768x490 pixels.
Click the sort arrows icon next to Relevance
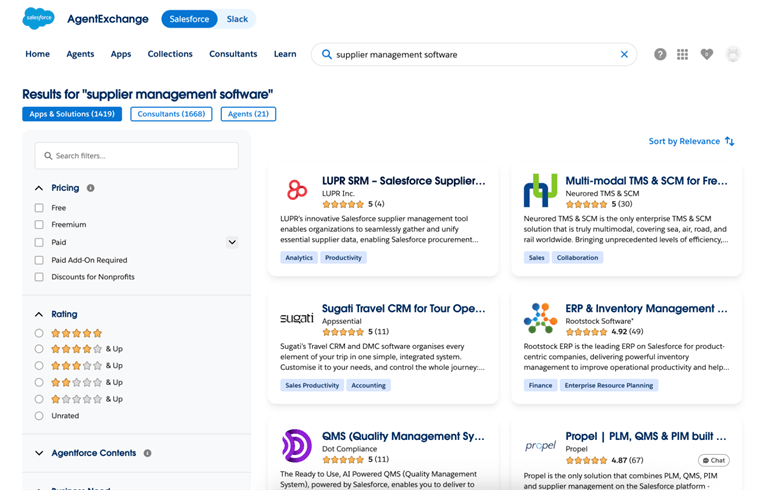(x=729, y=141)
